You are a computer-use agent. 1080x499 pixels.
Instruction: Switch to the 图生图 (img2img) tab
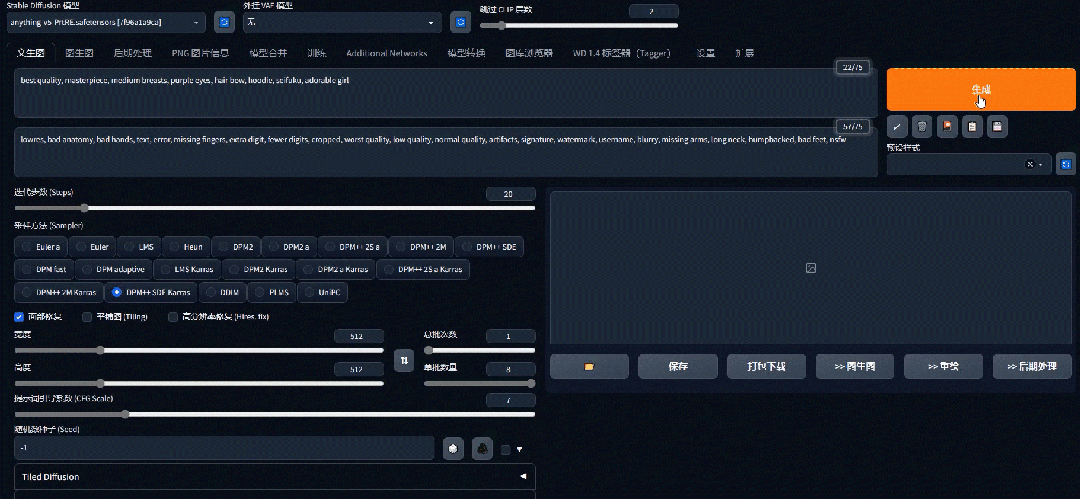click(x=79, y=53)
